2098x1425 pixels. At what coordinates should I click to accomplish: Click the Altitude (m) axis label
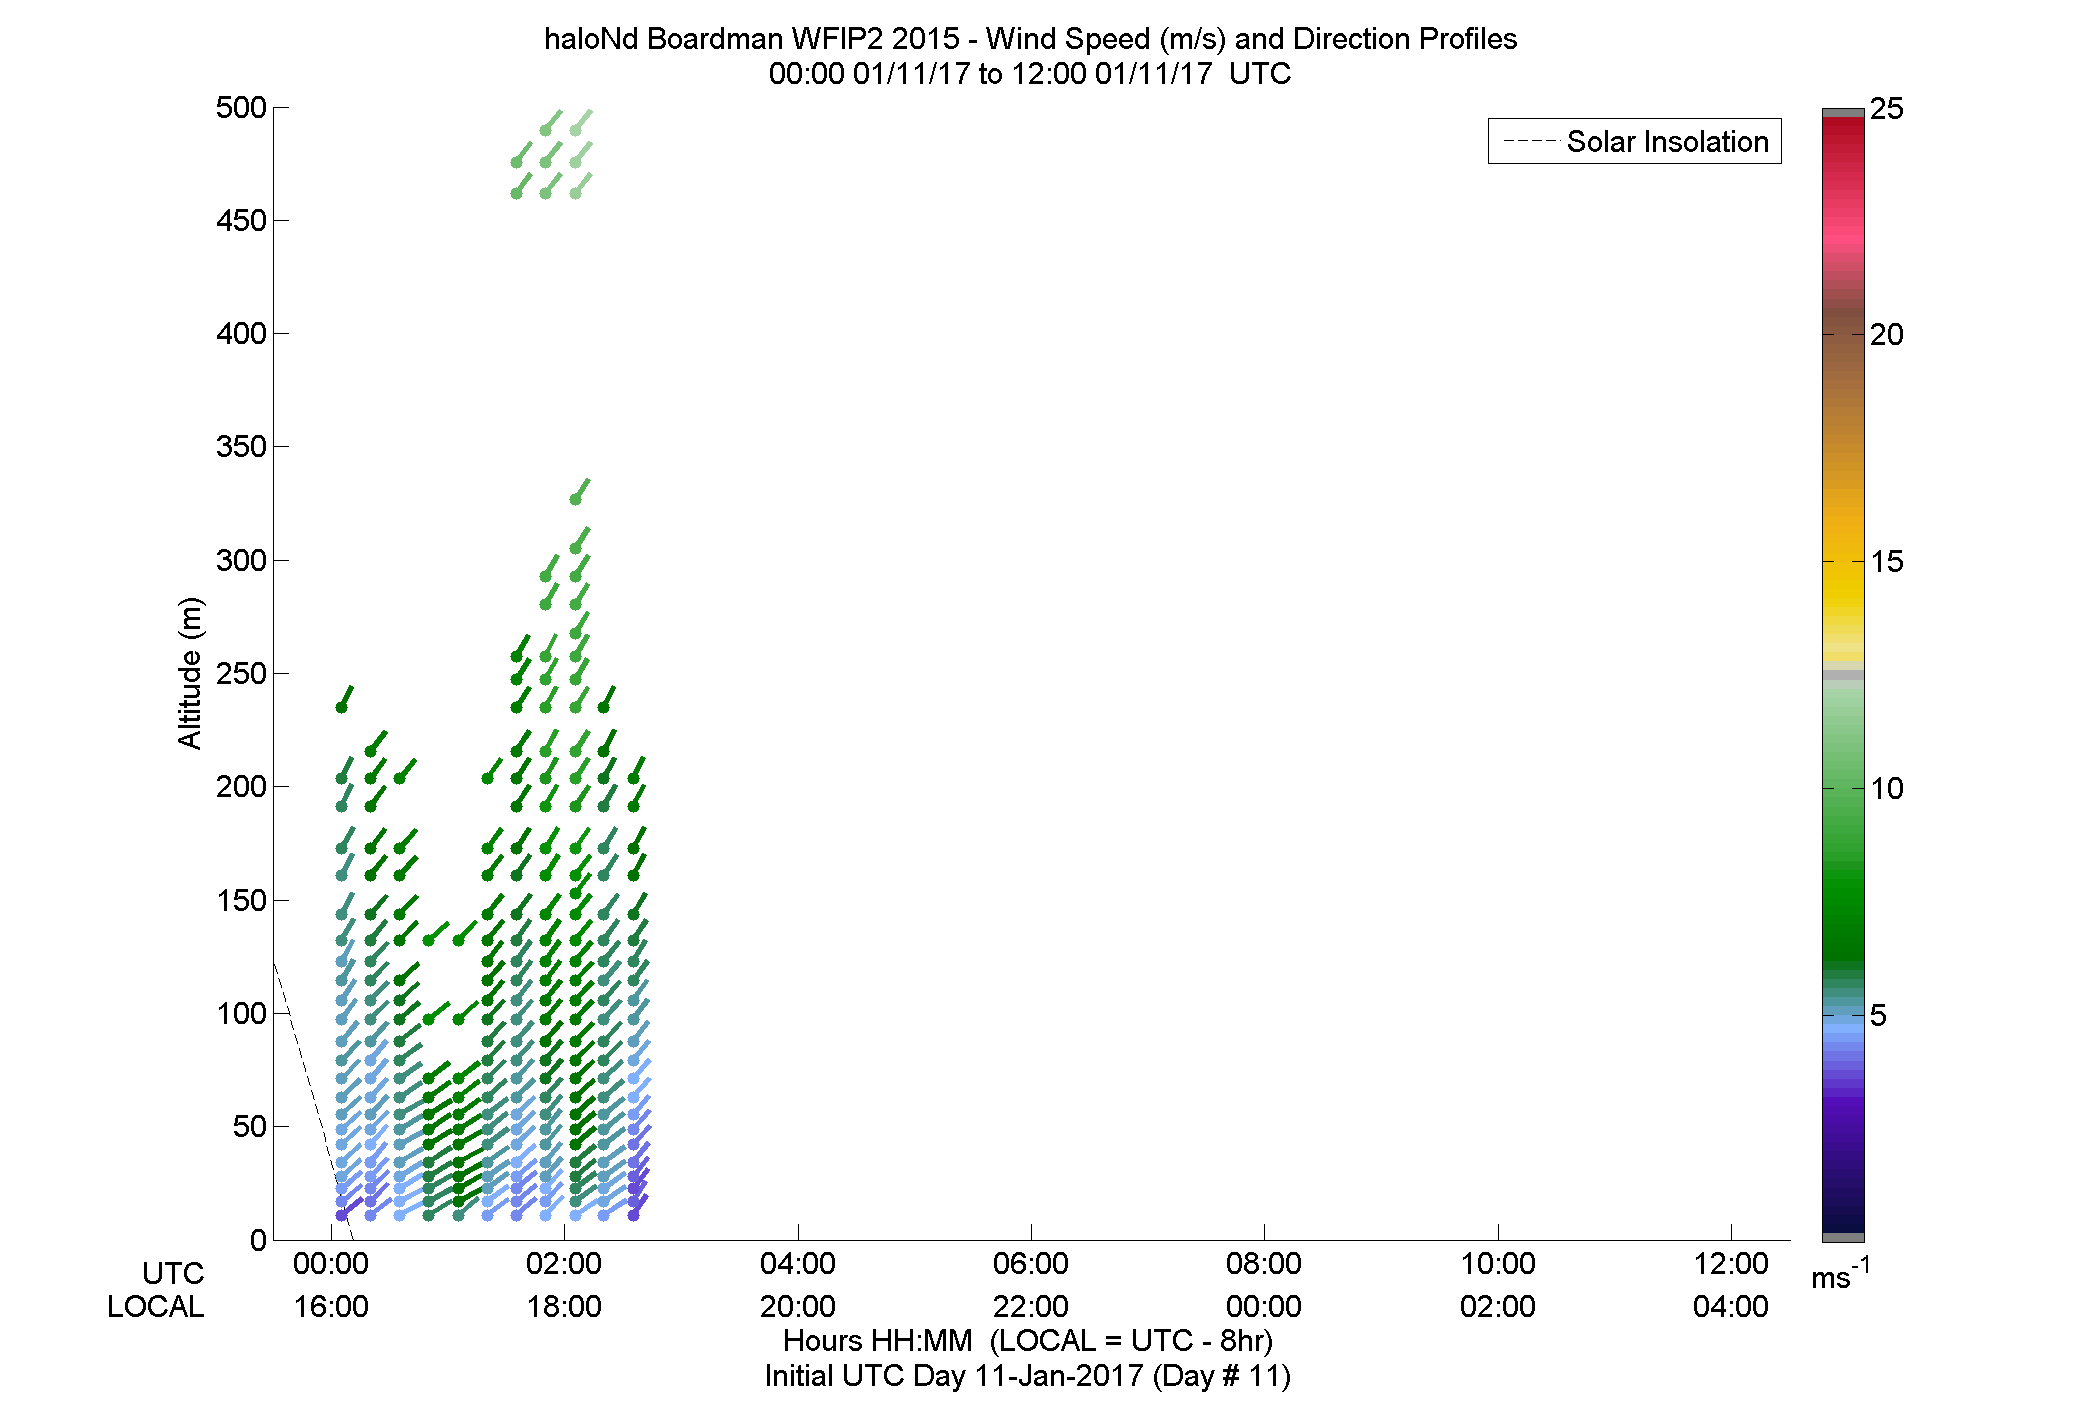click(190, 673)
